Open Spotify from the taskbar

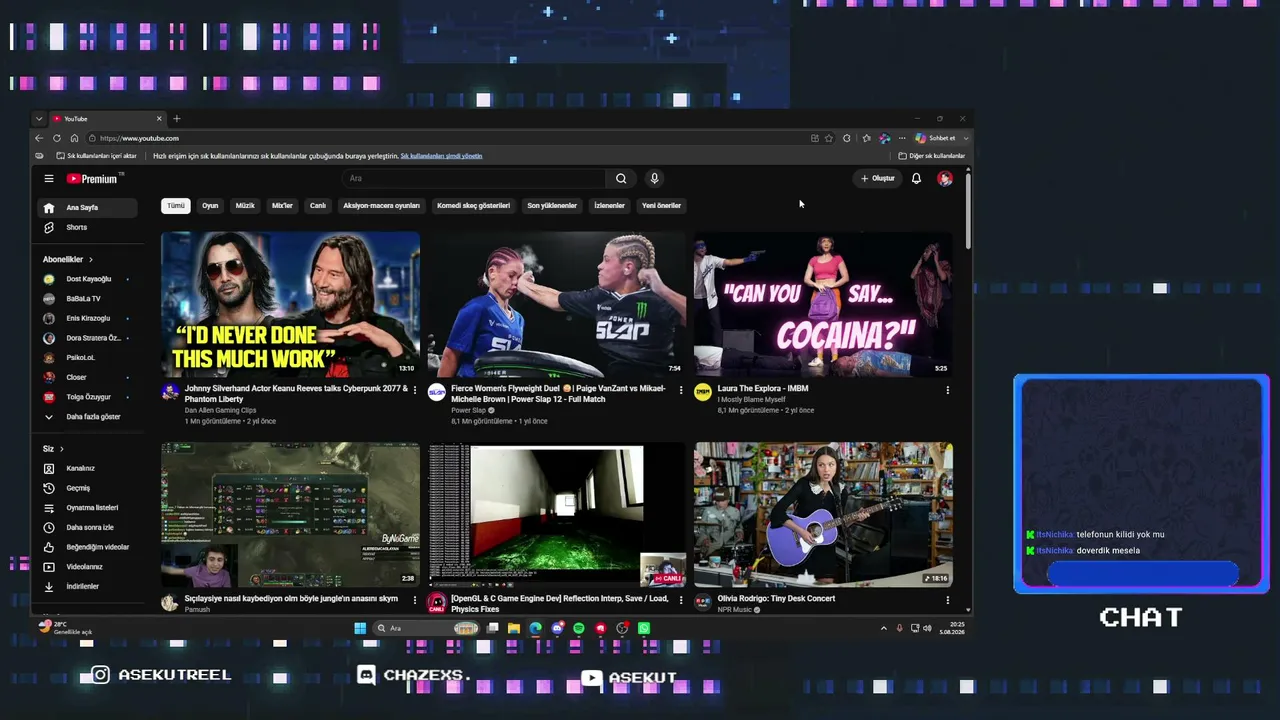[x=579, y=628]
